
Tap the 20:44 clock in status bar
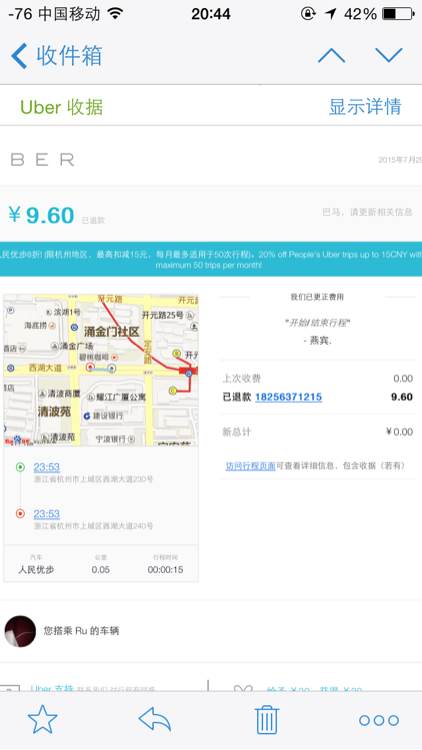coord(211,14)
